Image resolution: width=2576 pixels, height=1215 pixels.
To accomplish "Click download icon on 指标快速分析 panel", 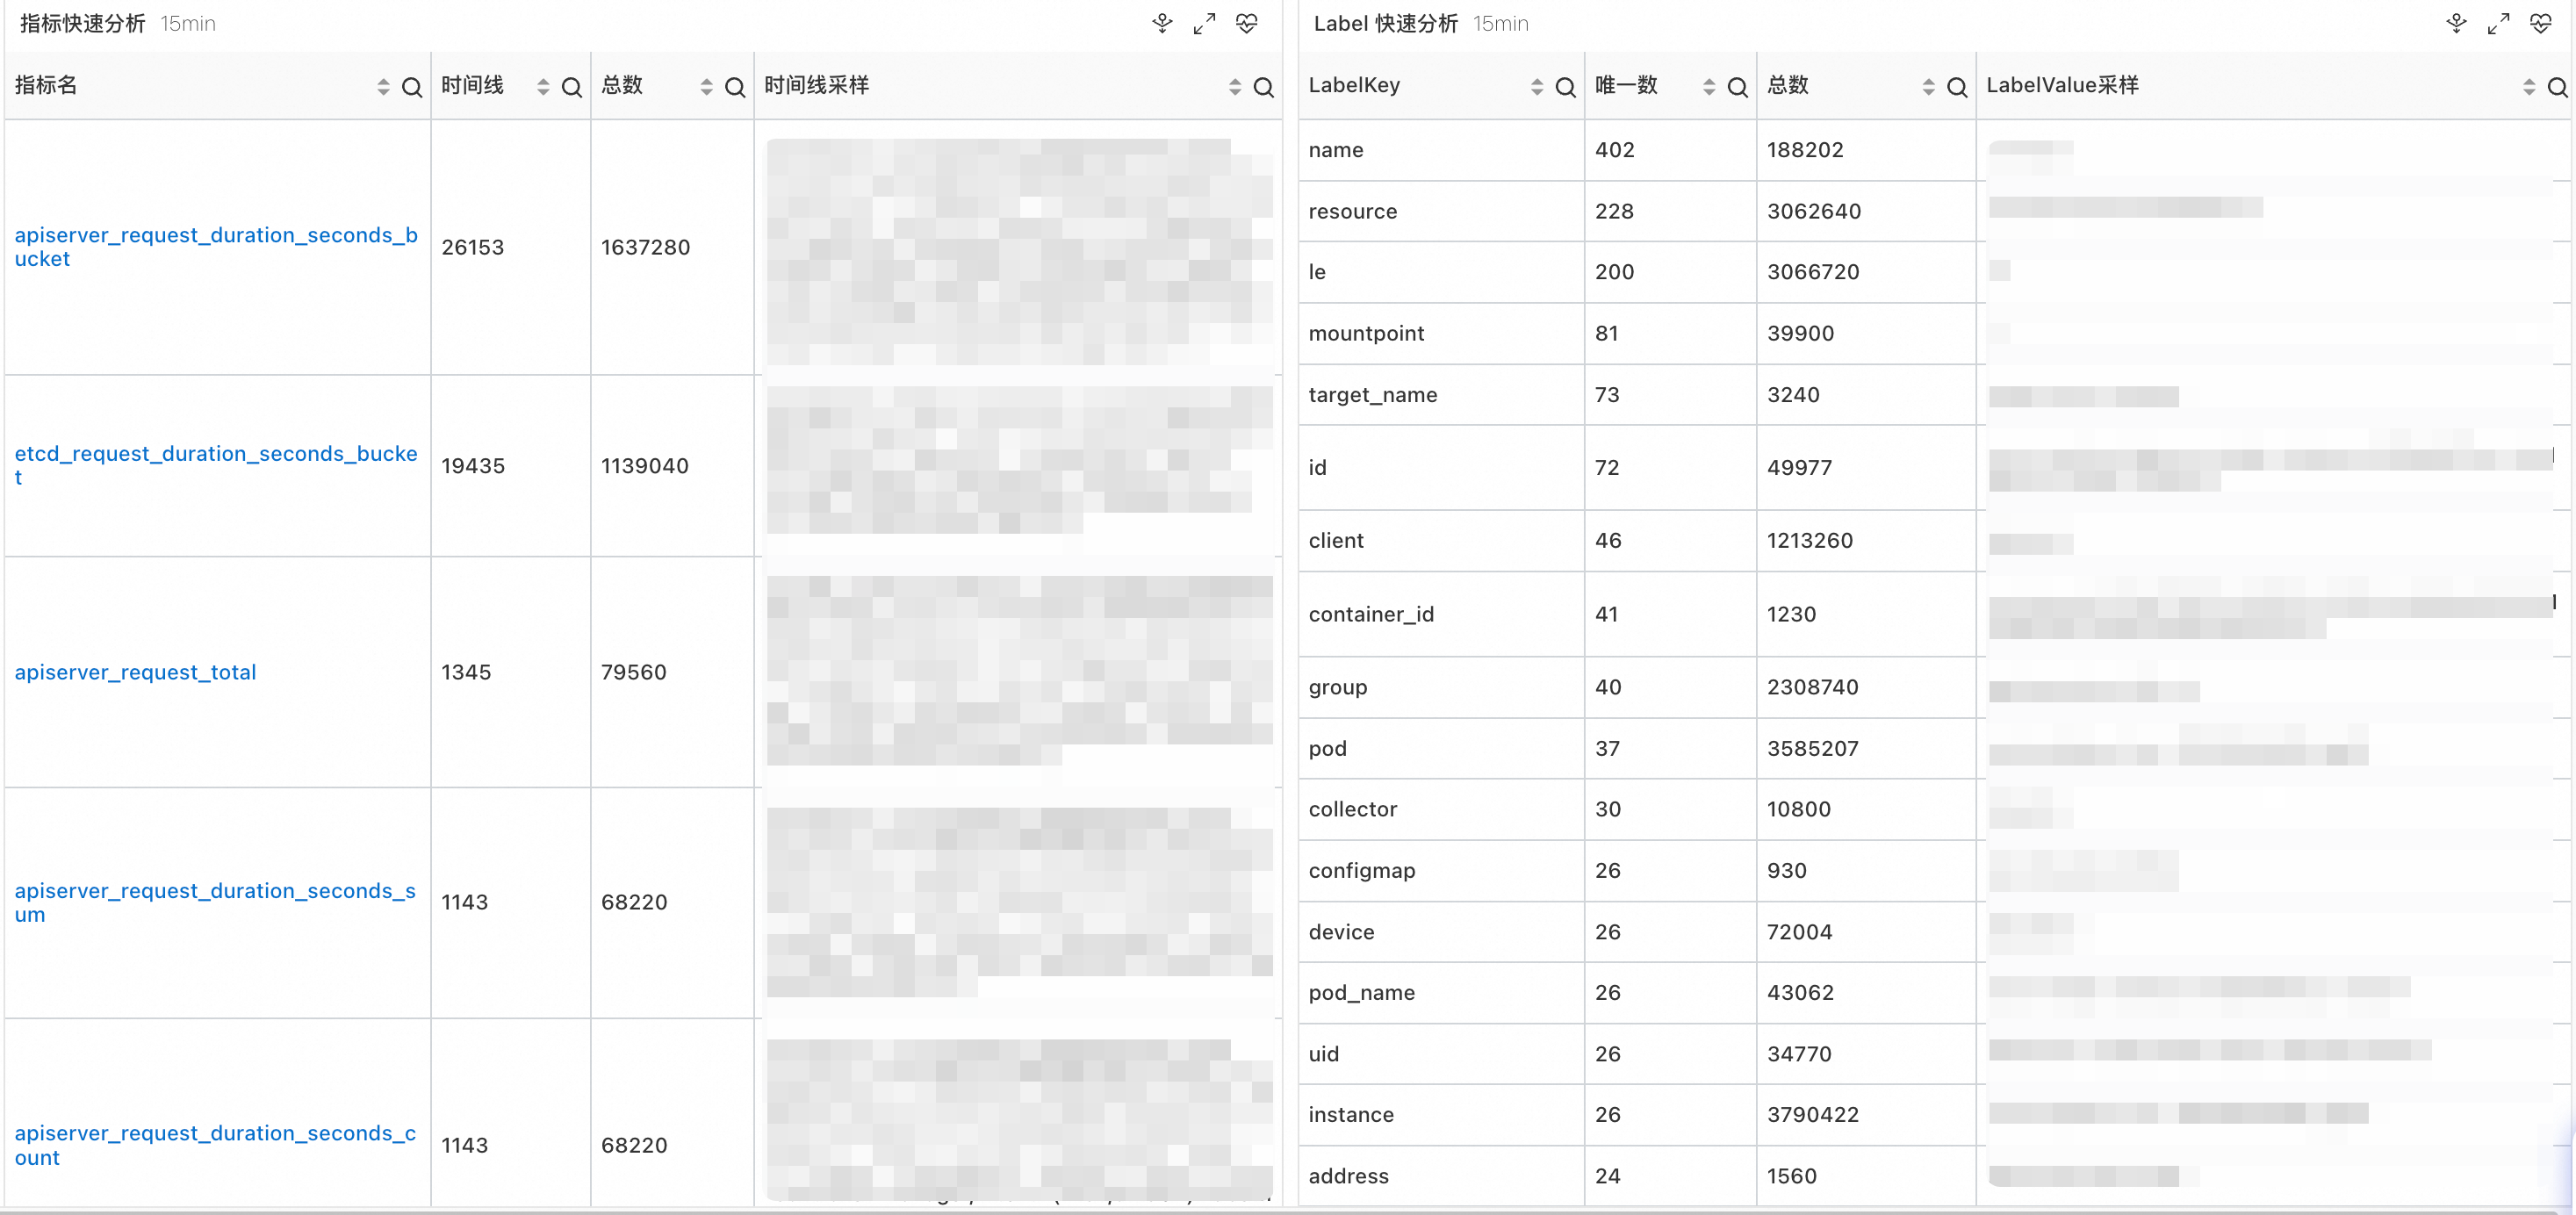I will point(1162,24).
